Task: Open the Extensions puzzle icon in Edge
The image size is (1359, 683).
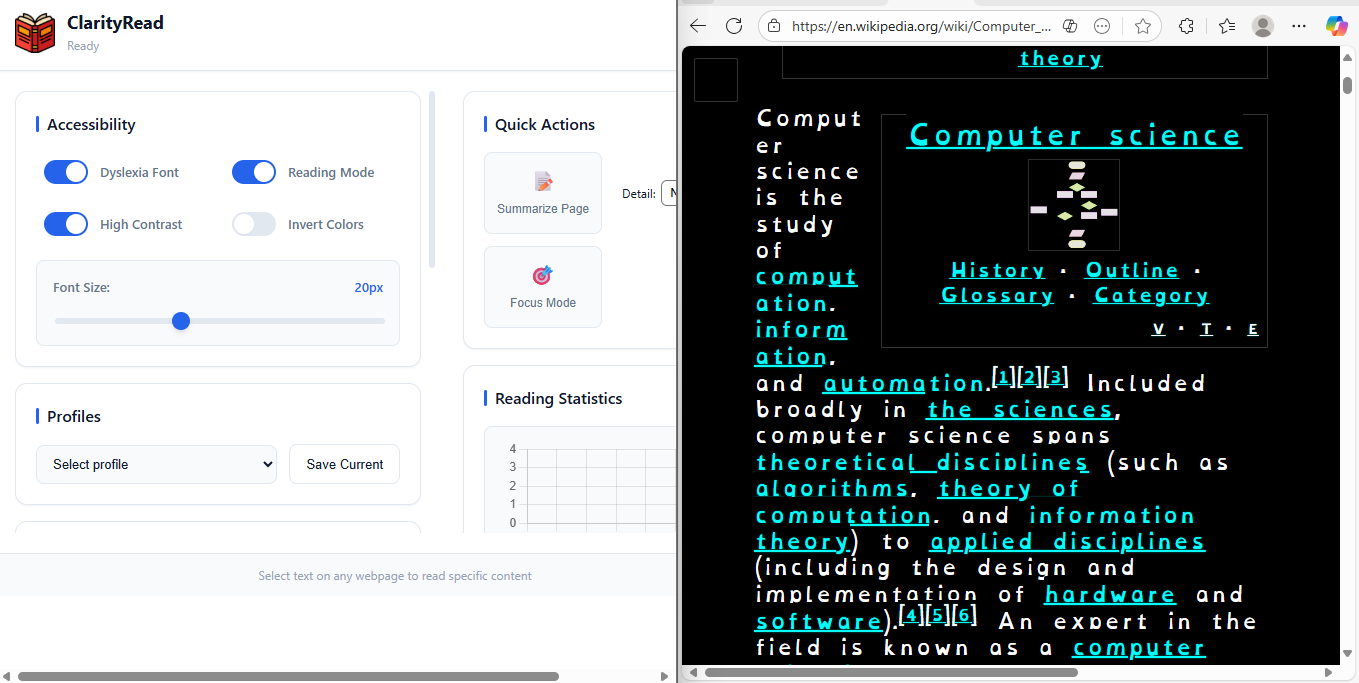Action: pos(1186,26)
